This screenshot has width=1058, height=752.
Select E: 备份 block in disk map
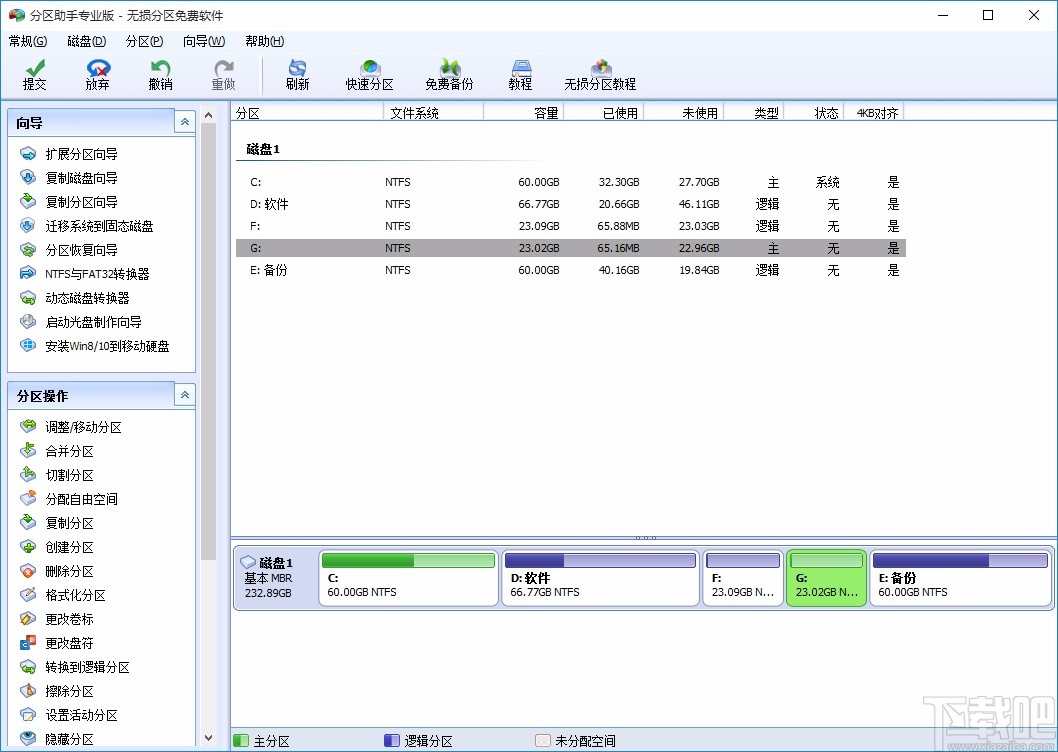pos(960,579)
